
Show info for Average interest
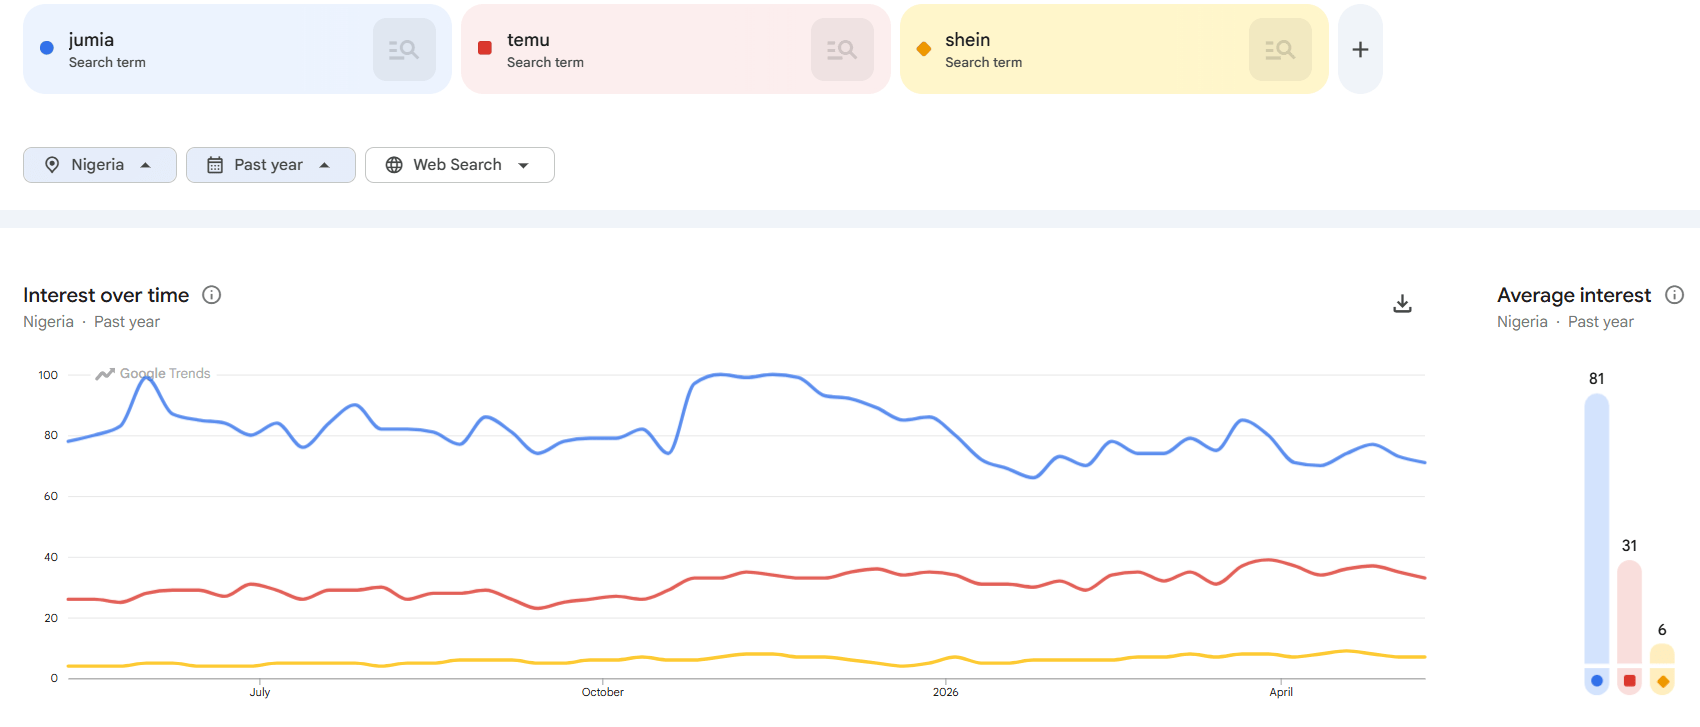click(x=1674, y=295)
